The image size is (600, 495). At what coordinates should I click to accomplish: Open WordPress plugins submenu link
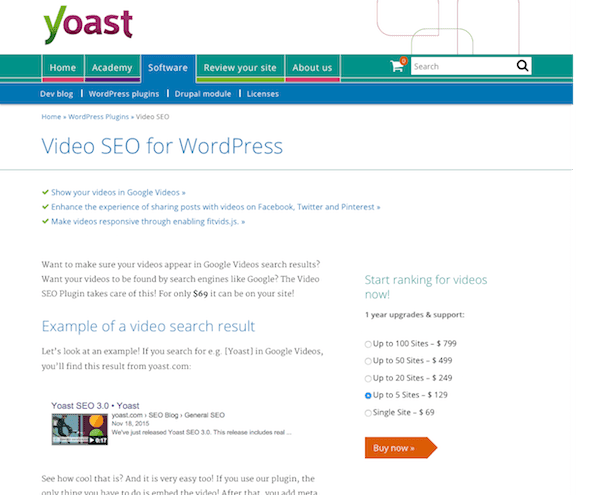(124, 94)
